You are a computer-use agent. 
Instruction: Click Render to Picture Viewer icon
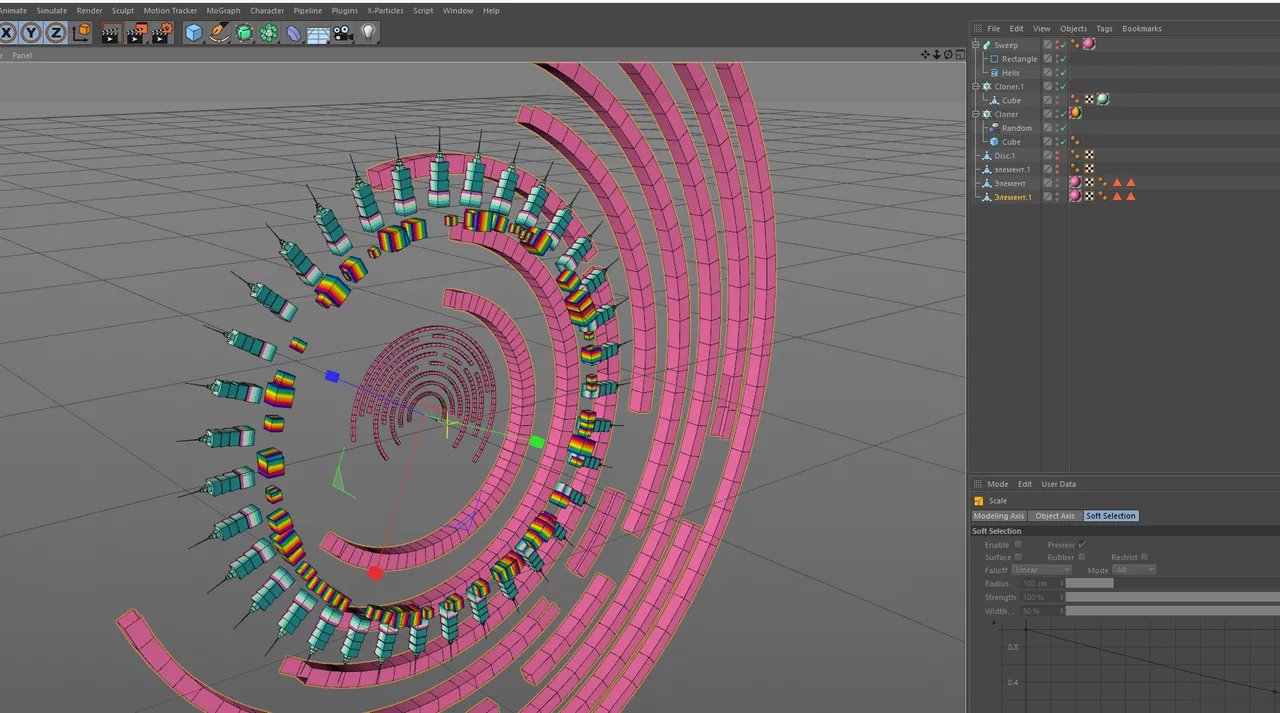pyautogui.click(x=136, y=33)
